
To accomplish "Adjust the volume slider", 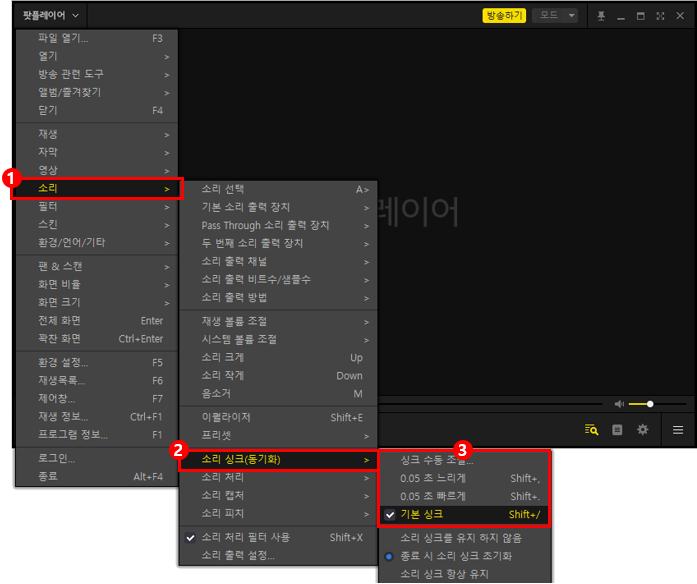I will click(x=657, y=404).
